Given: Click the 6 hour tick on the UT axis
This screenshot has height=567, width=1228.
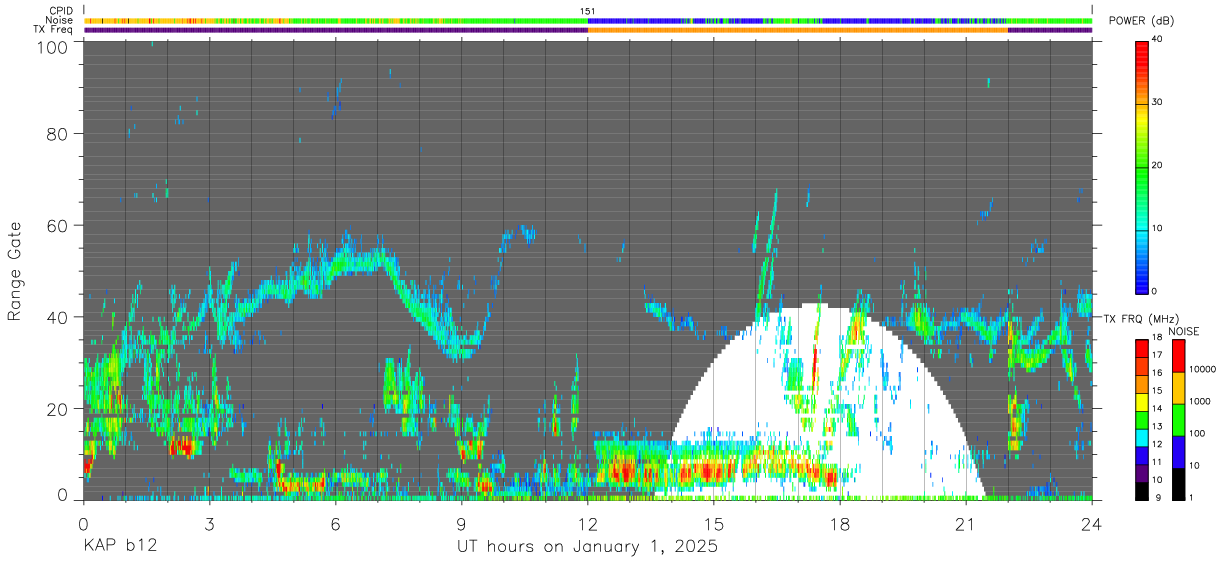Looking at the screenshot, I should (x=335, y=523).
